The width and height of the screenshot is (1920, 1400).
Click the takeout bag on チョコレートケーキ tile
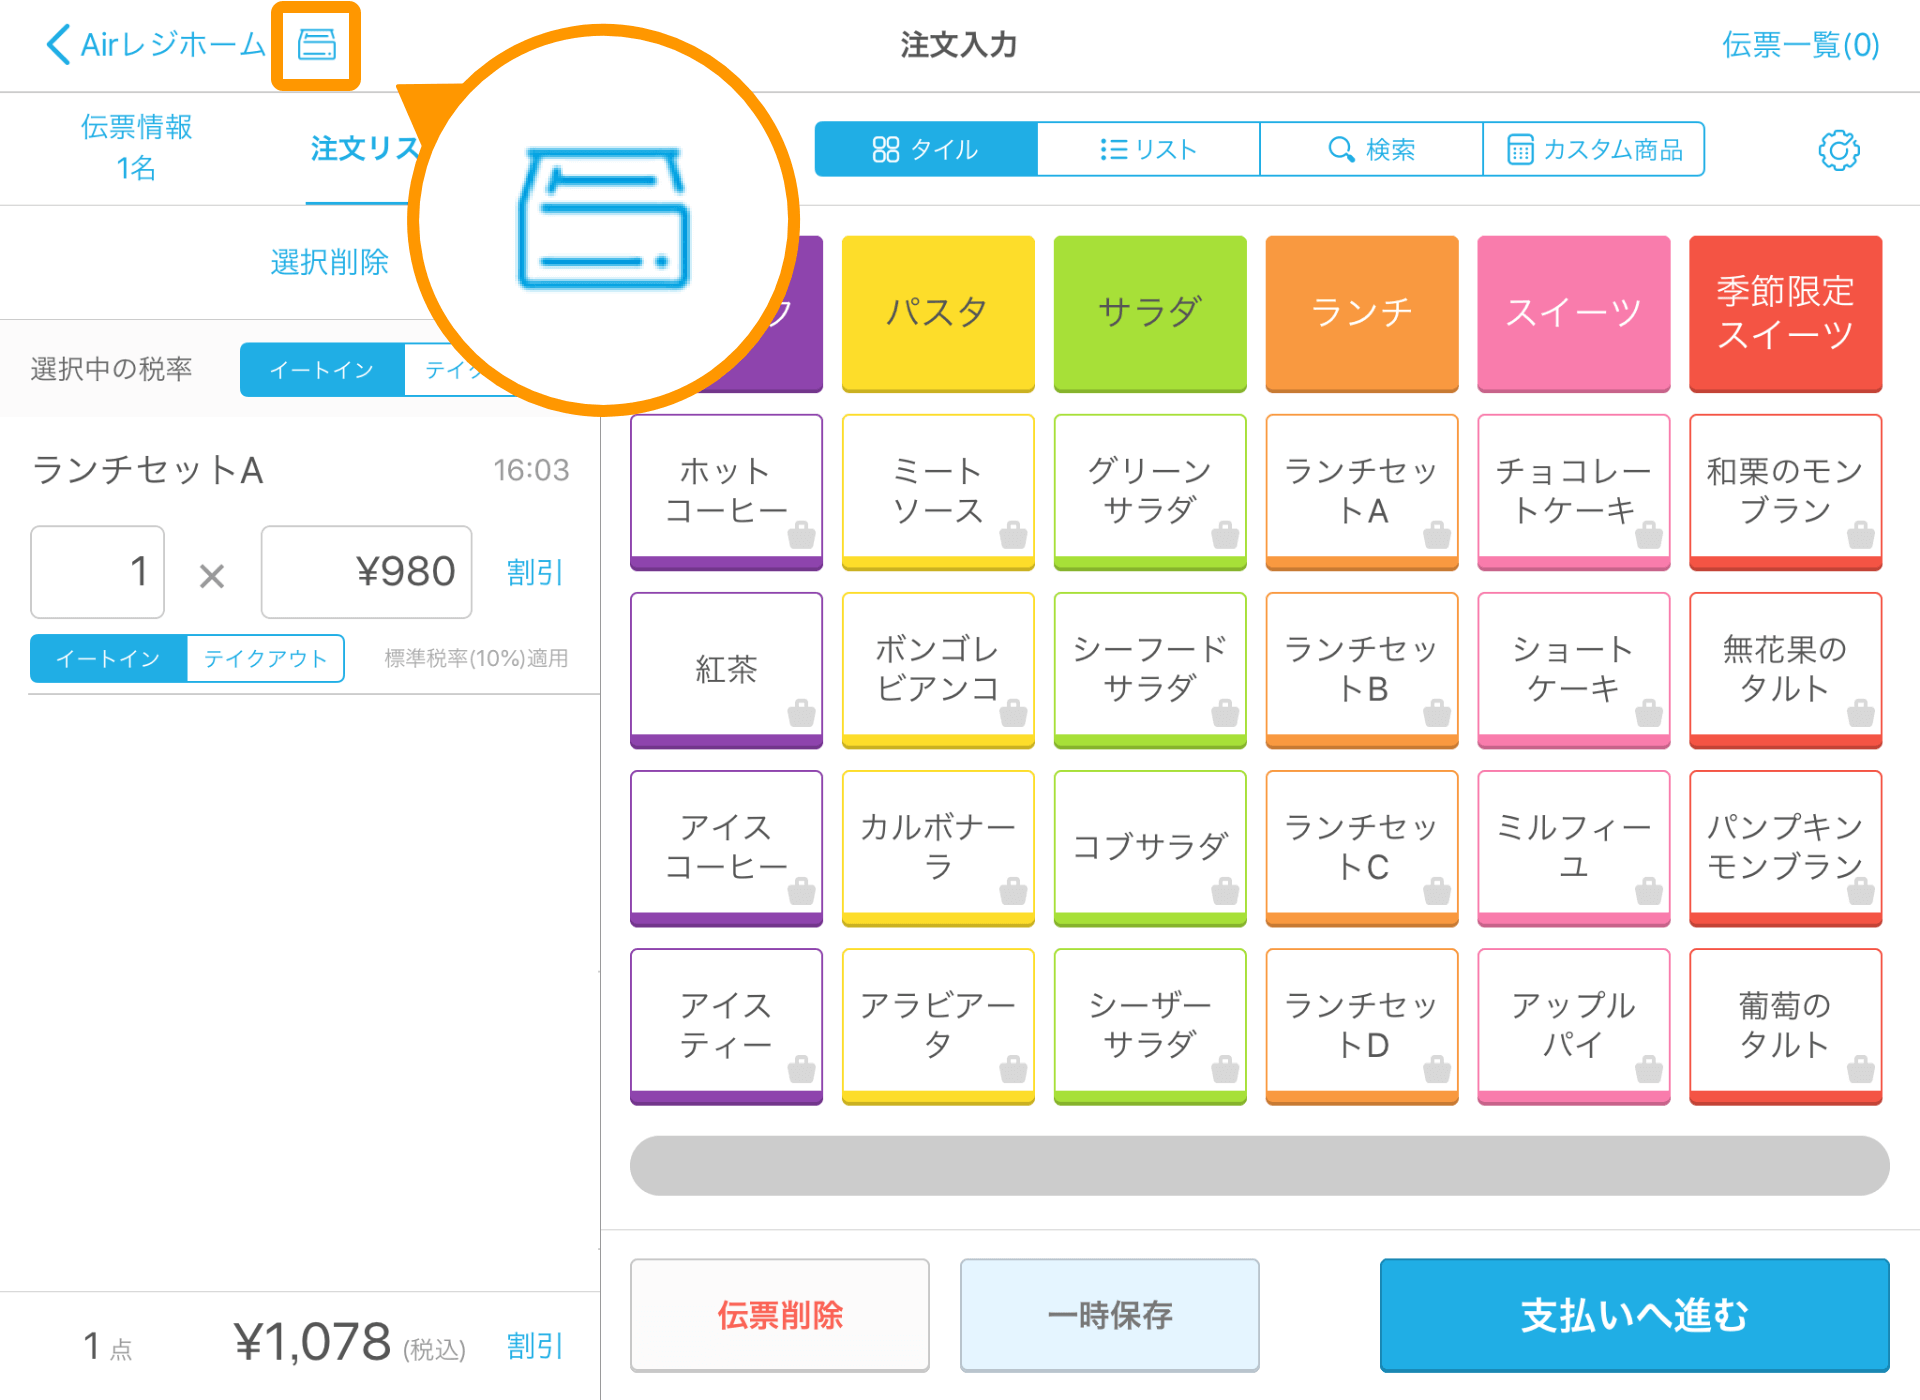(1649, 535)
